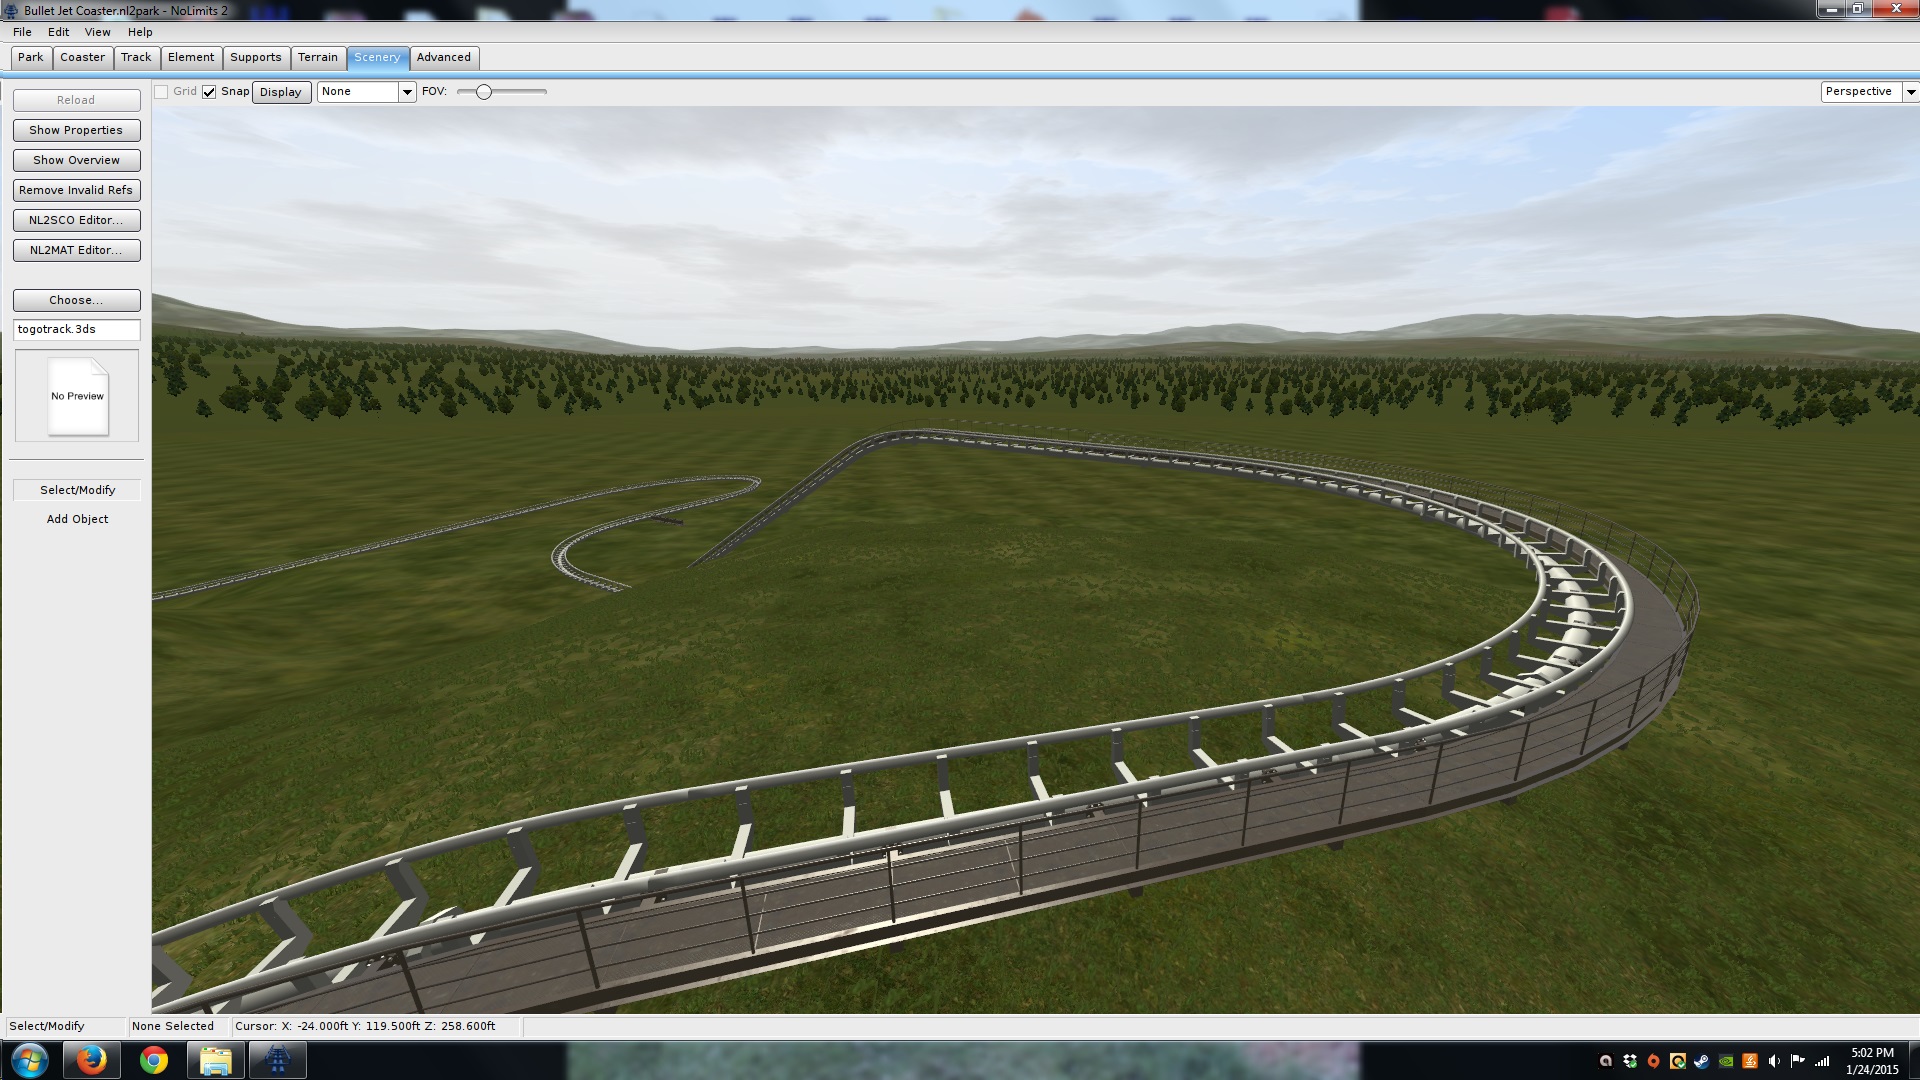Uncheck the Snap checkbox
The height and width of the screenshot is (1080, 1920).
209,92
